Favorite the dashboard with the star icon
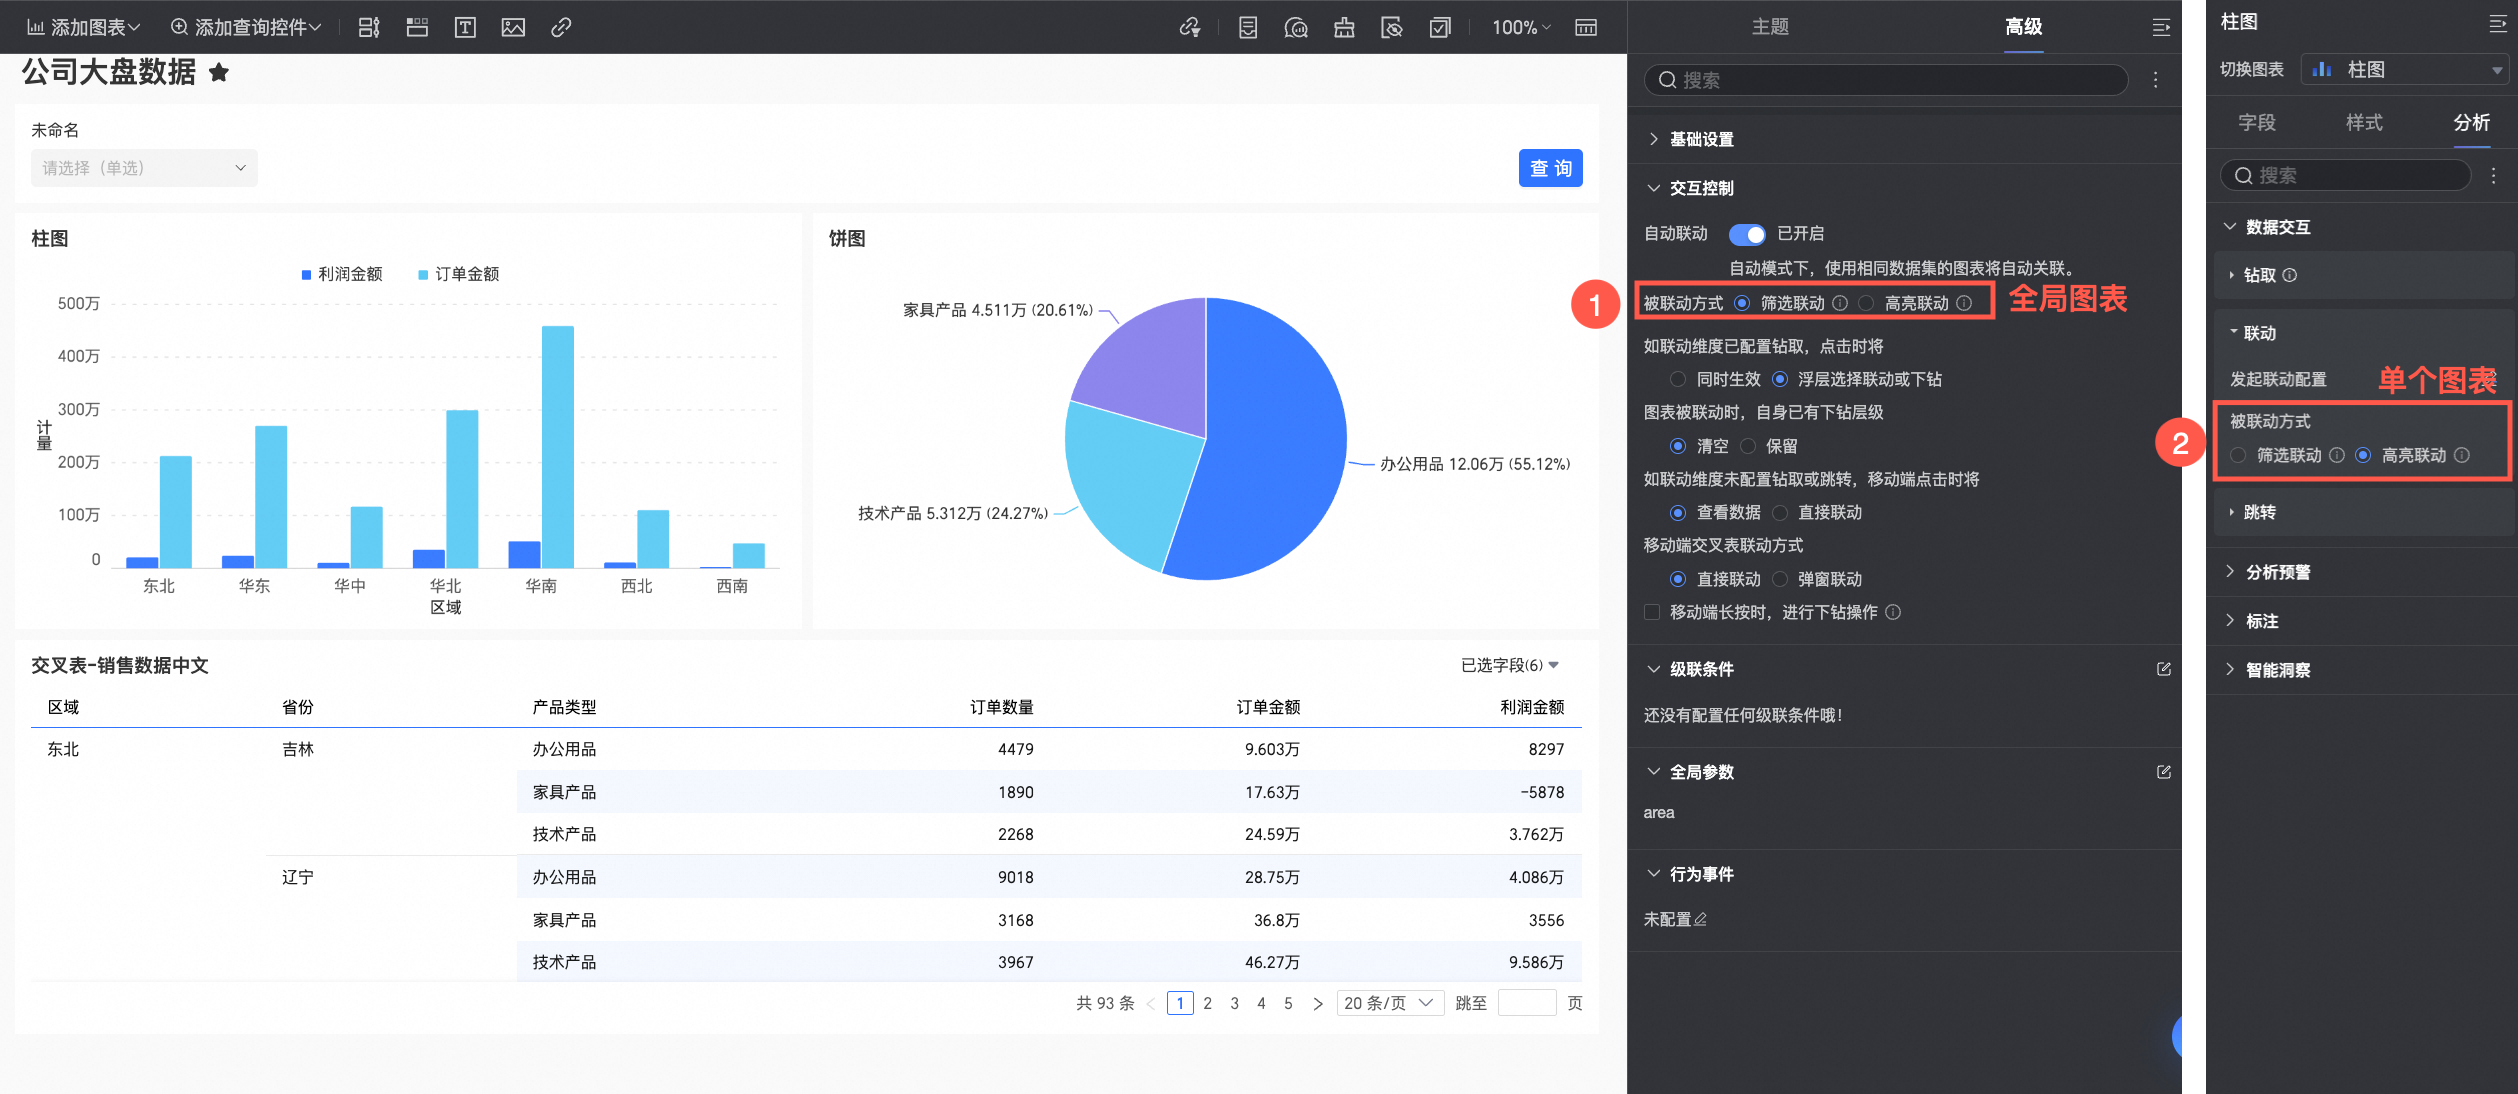This screenshot has width=2518, height=1094. pyautogui.click(x=219, y=72)
